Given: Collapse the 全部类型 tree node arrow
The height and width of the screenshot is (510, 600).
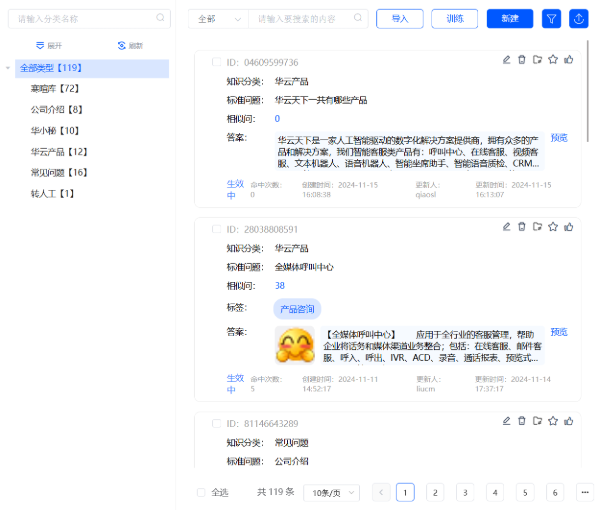Looking at the screenshot, I should pyautogui.click(x=9, y=68).
